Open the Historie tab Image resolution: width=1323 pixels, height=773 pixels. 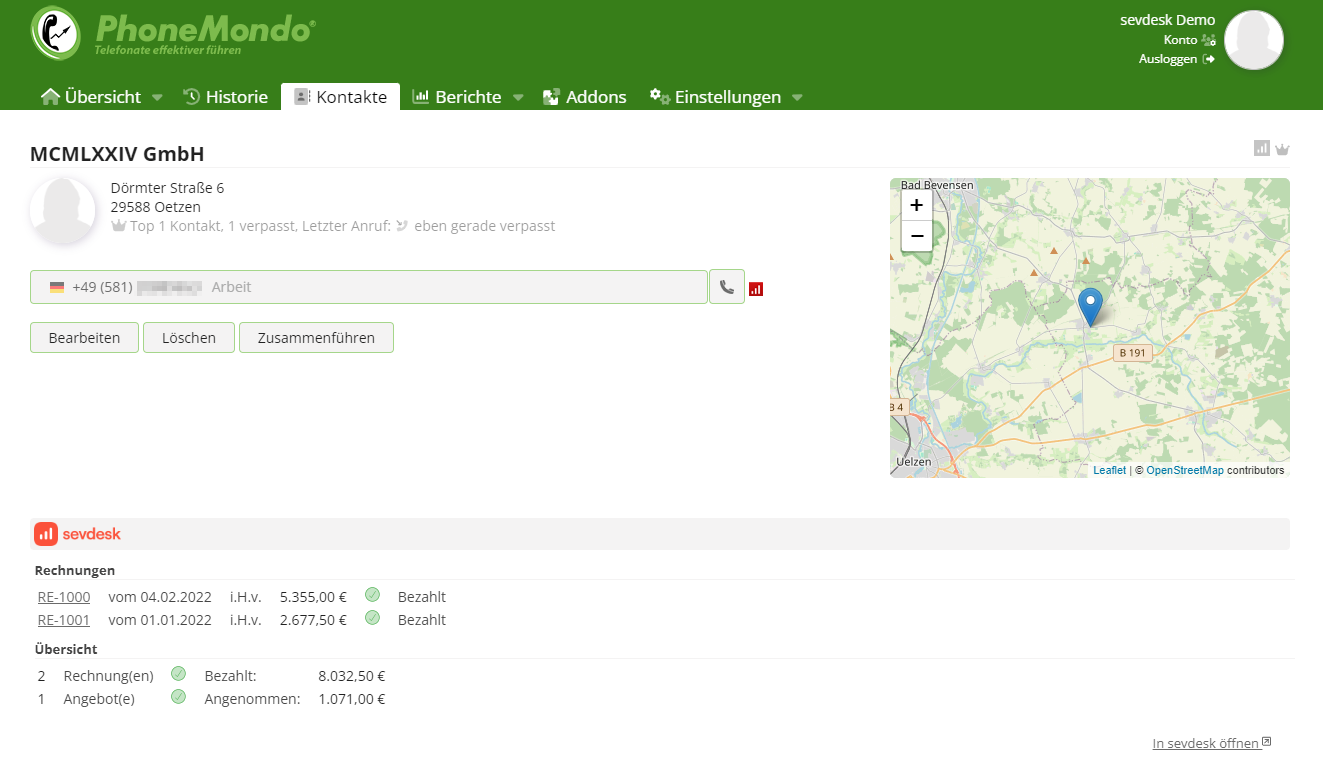226,97
